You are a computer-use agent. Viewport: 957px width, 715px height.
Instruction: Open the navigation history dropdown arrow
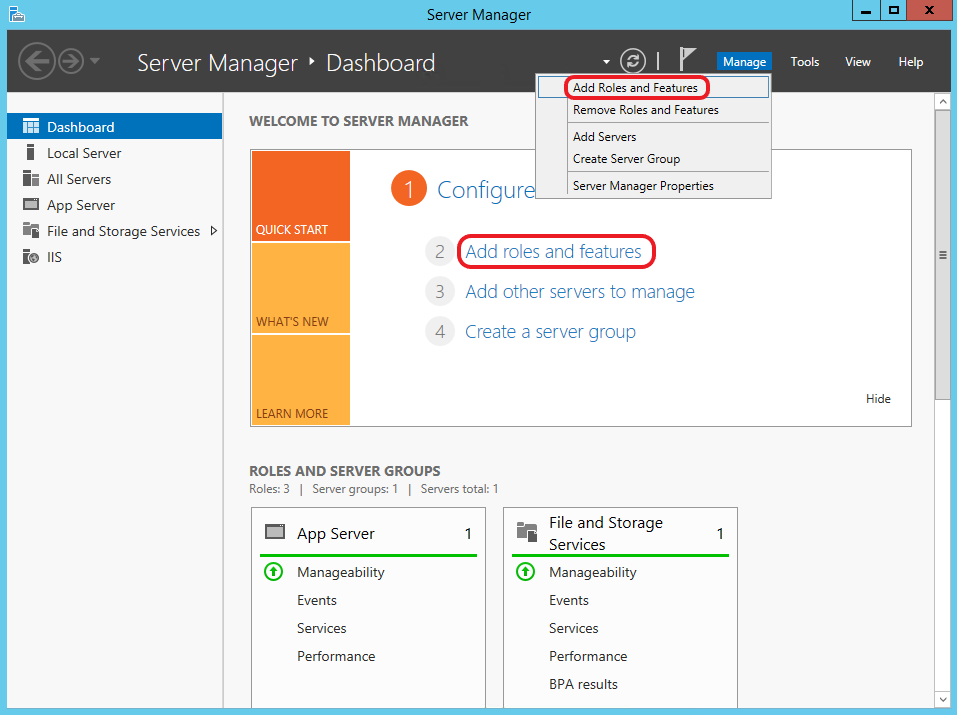coord(95,60)
